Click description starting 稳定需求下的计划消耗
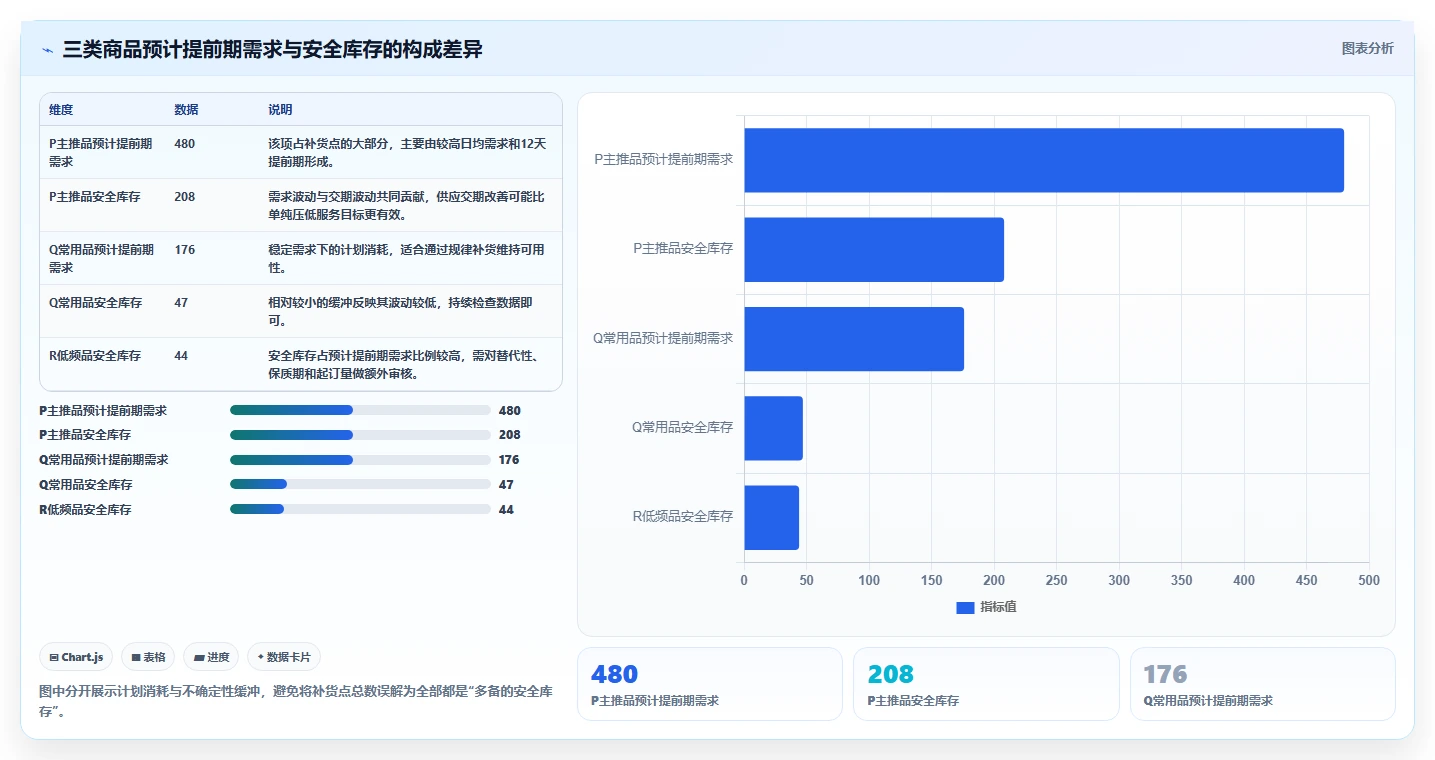 pyautogui.click(x=407, y=258)
